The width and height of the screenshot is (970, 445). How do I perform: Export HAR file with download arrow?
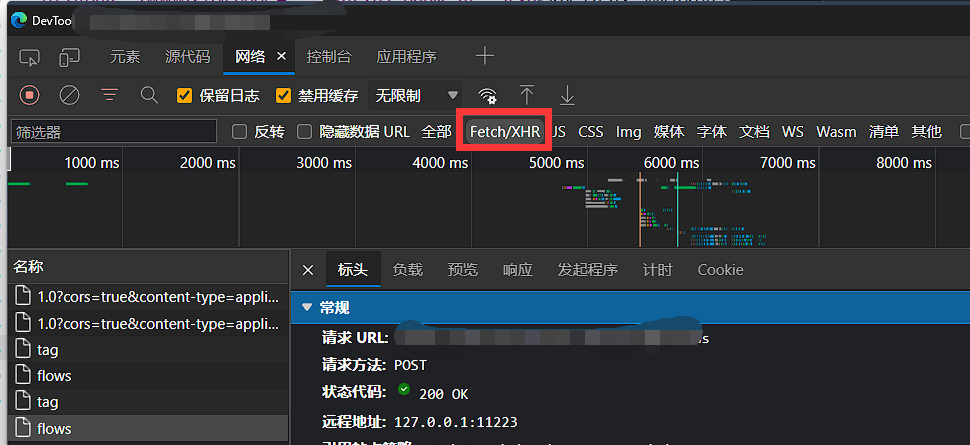567,95
